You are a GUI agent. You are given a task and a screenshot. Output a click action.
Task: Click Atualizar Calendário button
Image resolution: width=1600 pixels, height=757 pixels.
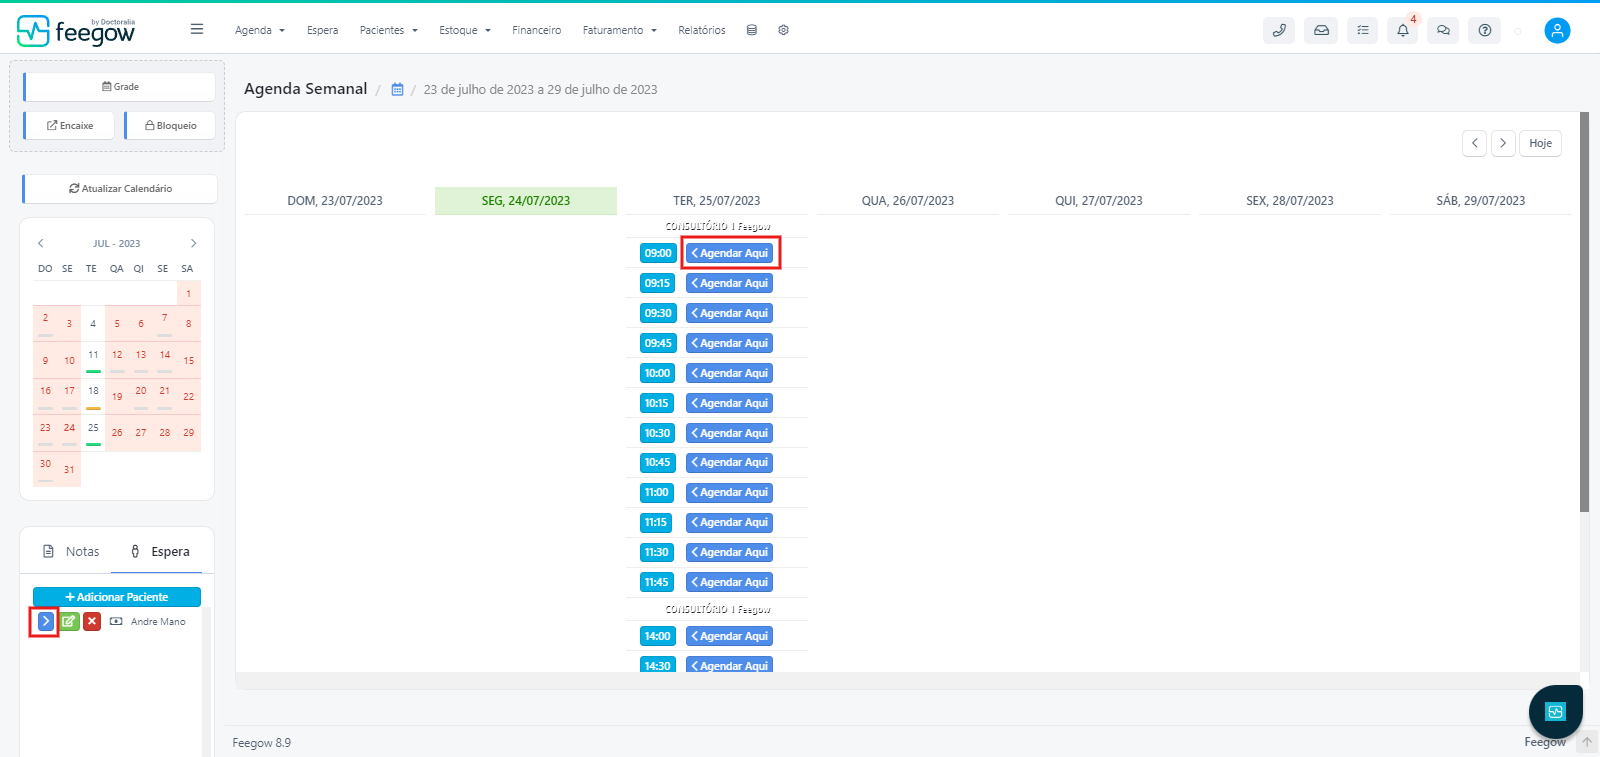tap(120, 188)
